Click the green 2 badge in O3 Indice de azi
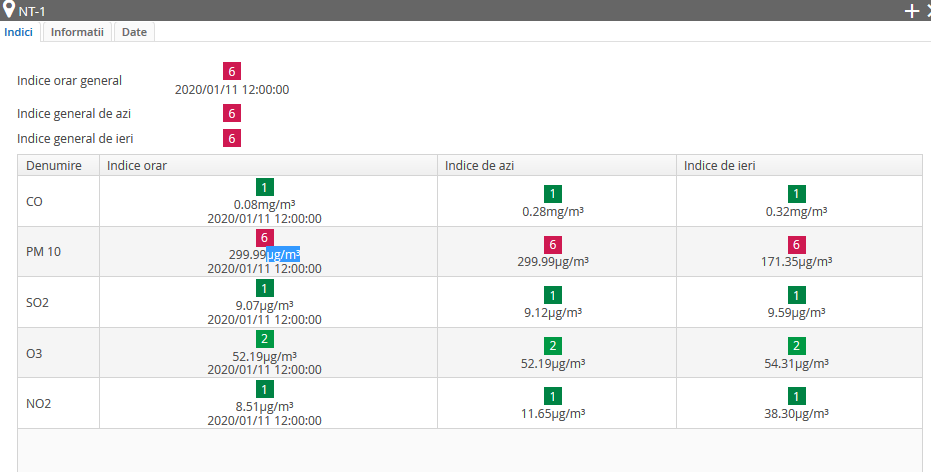 click(553, 346)
